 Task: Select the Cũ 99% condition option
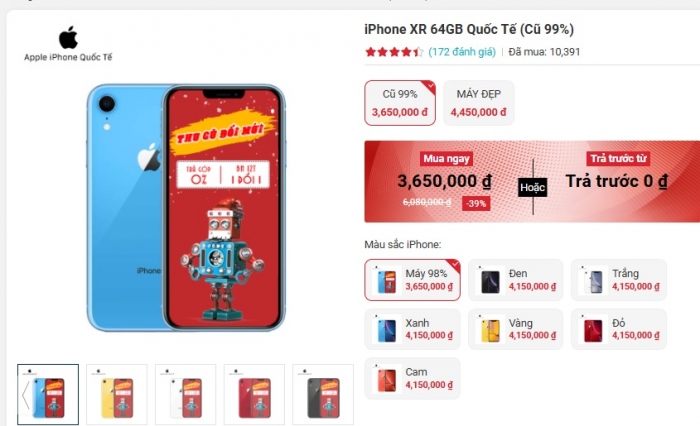pos(400,103)
